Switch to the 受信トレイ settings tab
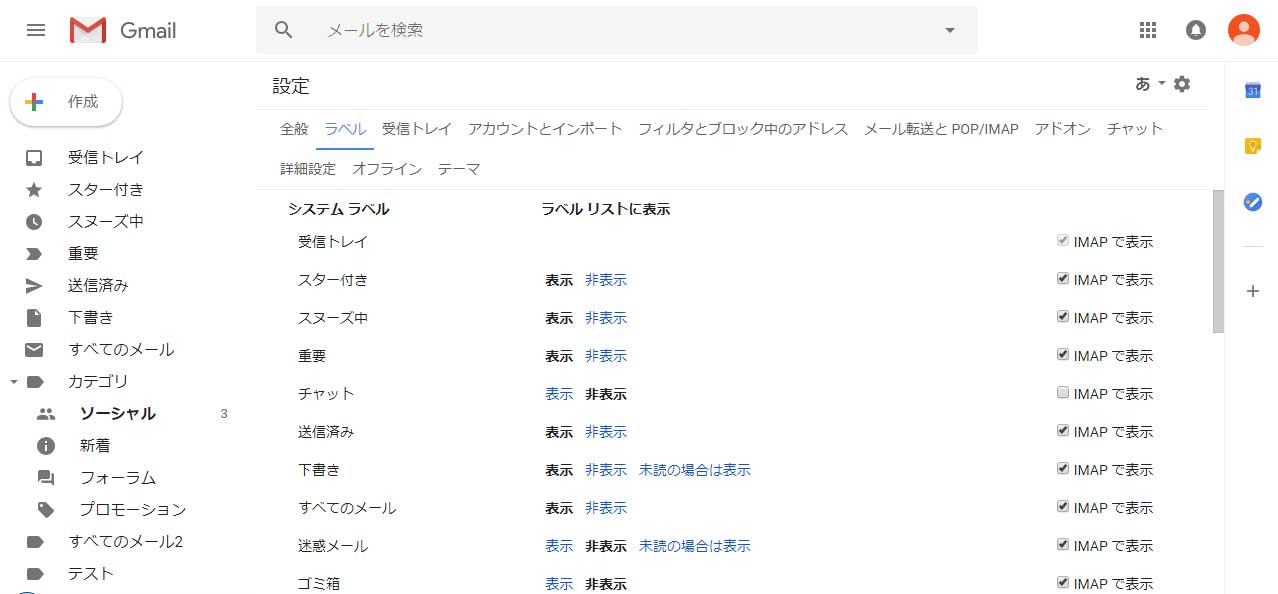 (x=416, y=128)
